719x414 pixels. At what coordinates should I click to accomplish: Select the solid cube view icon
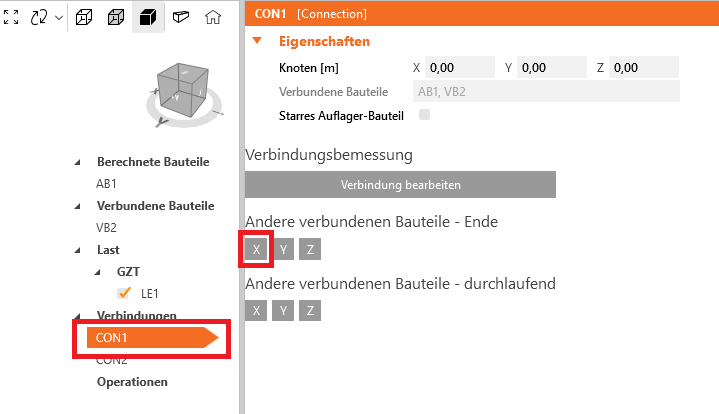click(x=148, y=17)
